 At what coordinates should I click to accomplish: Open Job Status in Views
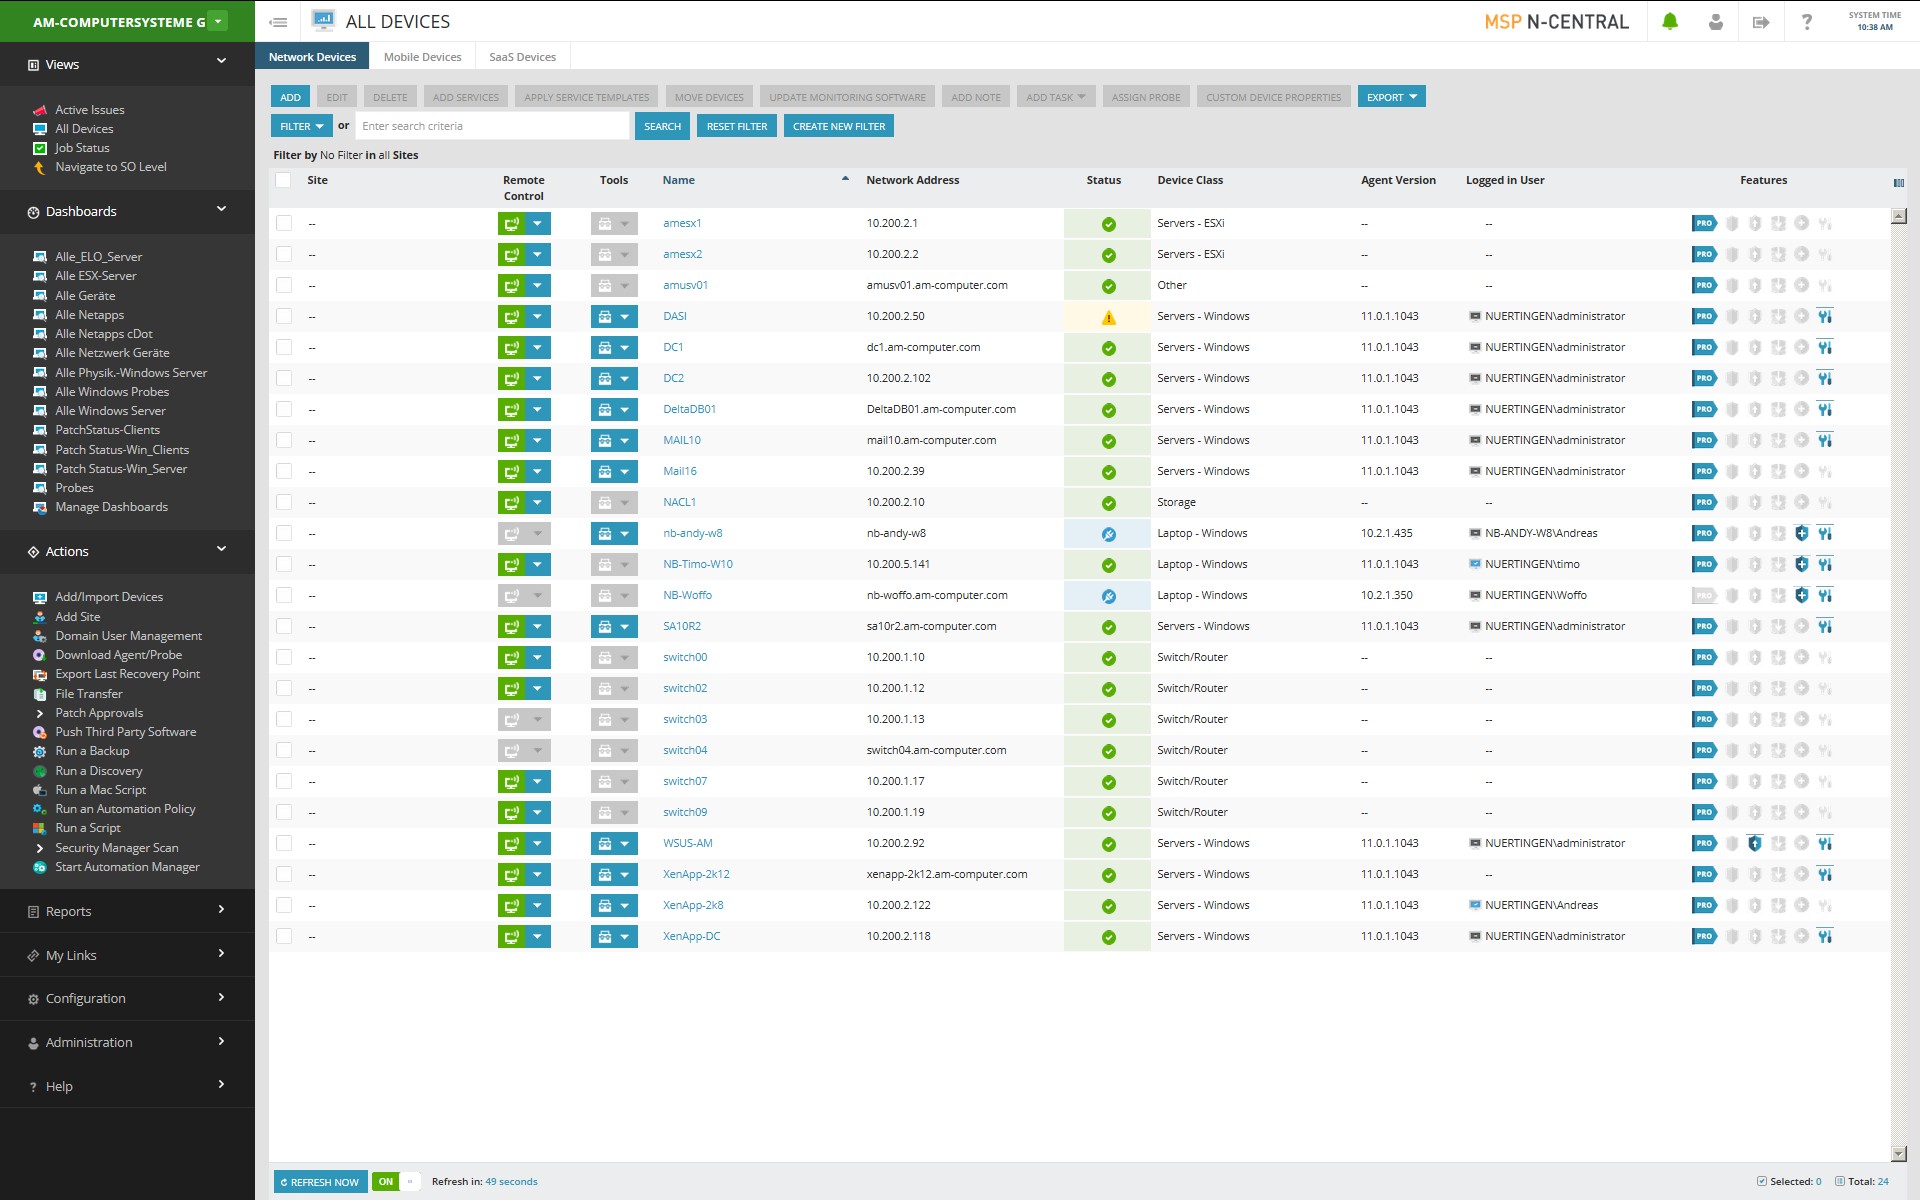[x=82, y=148]
